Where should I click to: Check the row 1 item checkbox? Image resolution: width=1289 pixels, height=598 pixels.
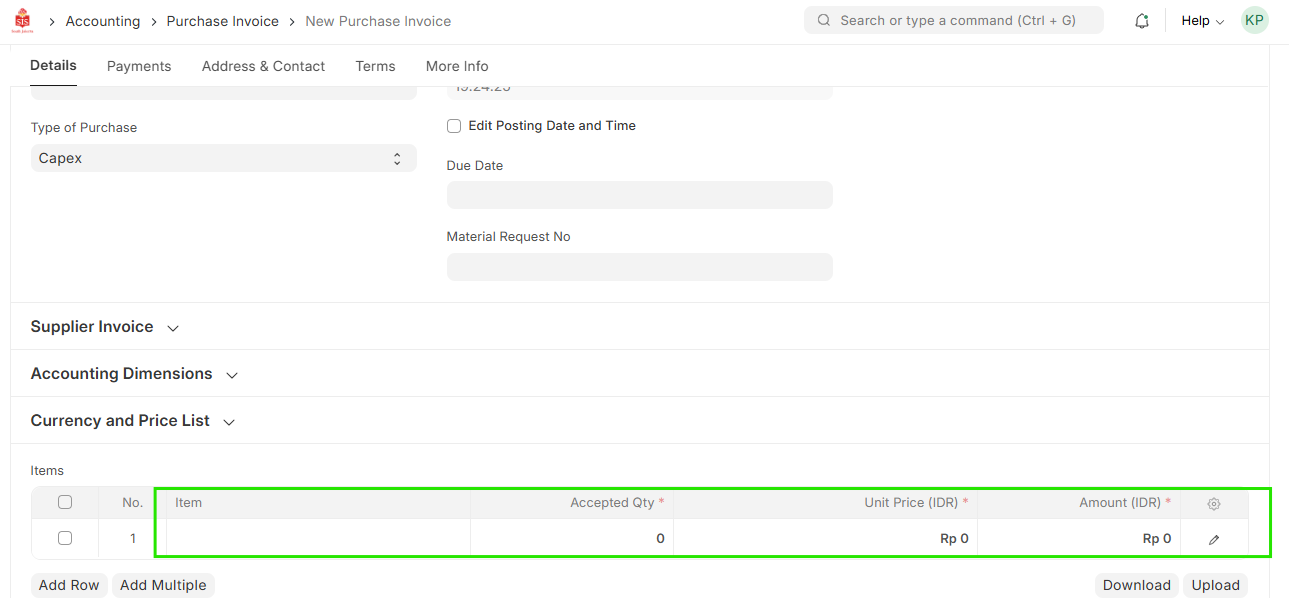click(65, 538)
